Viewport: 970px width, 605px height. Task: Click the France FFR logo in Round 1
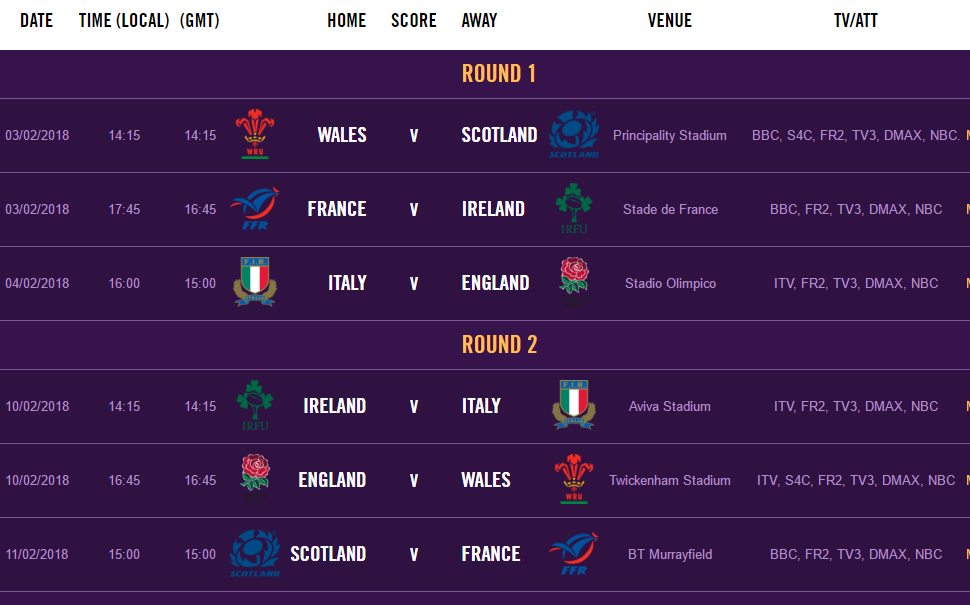click(x=255, y=208)
